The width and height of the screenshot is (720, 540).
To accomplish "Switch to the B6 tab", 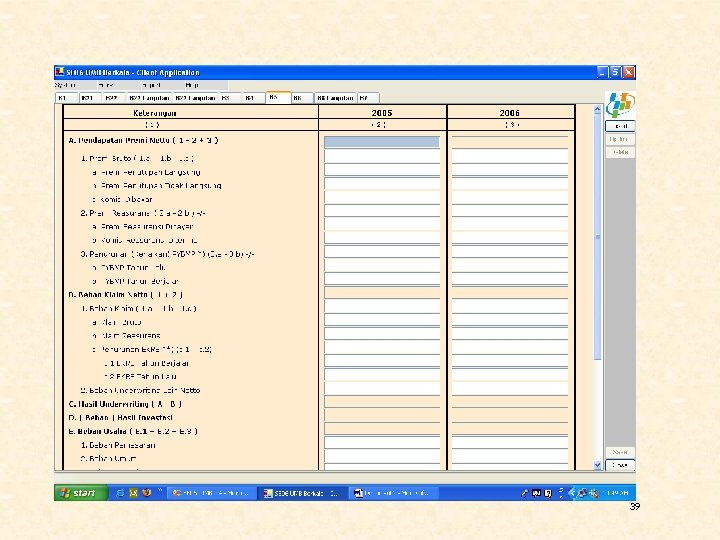I will click(302, 98).
